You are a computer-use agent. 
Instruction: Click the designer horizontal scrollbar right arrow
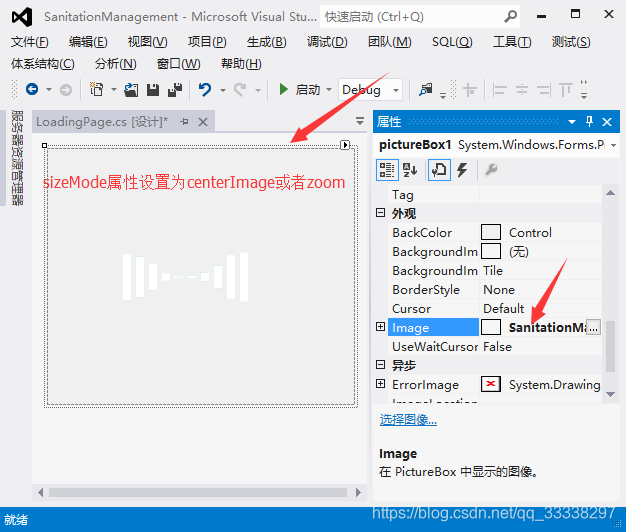[x=358, y=492]
